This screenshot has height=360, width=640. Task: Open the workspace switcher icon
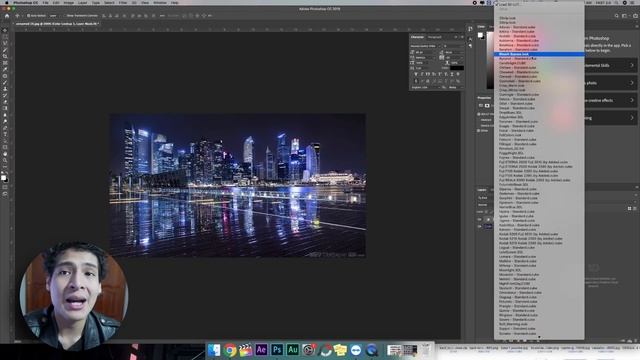tap(624, 16)
